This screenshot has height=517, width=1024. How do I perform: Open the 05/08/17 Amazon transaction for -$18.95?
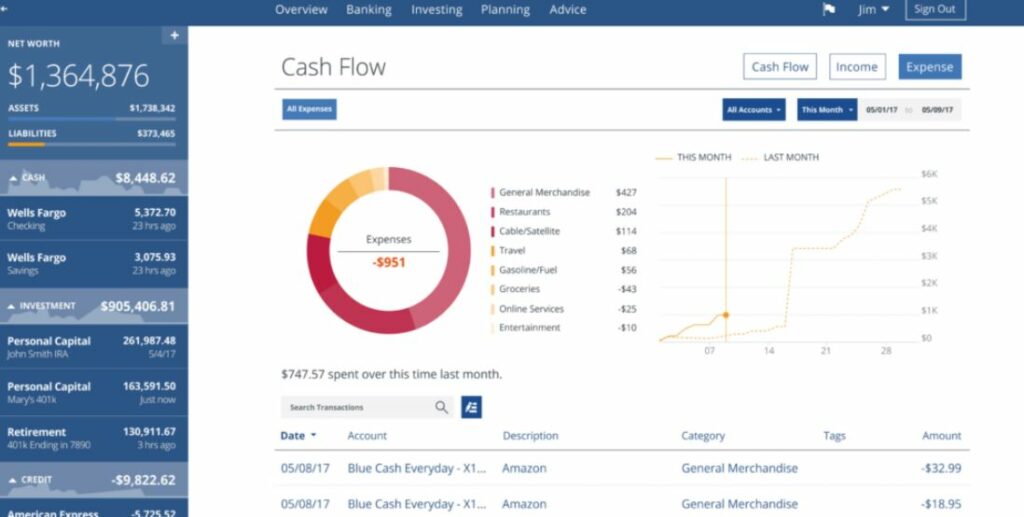(622, 503)
